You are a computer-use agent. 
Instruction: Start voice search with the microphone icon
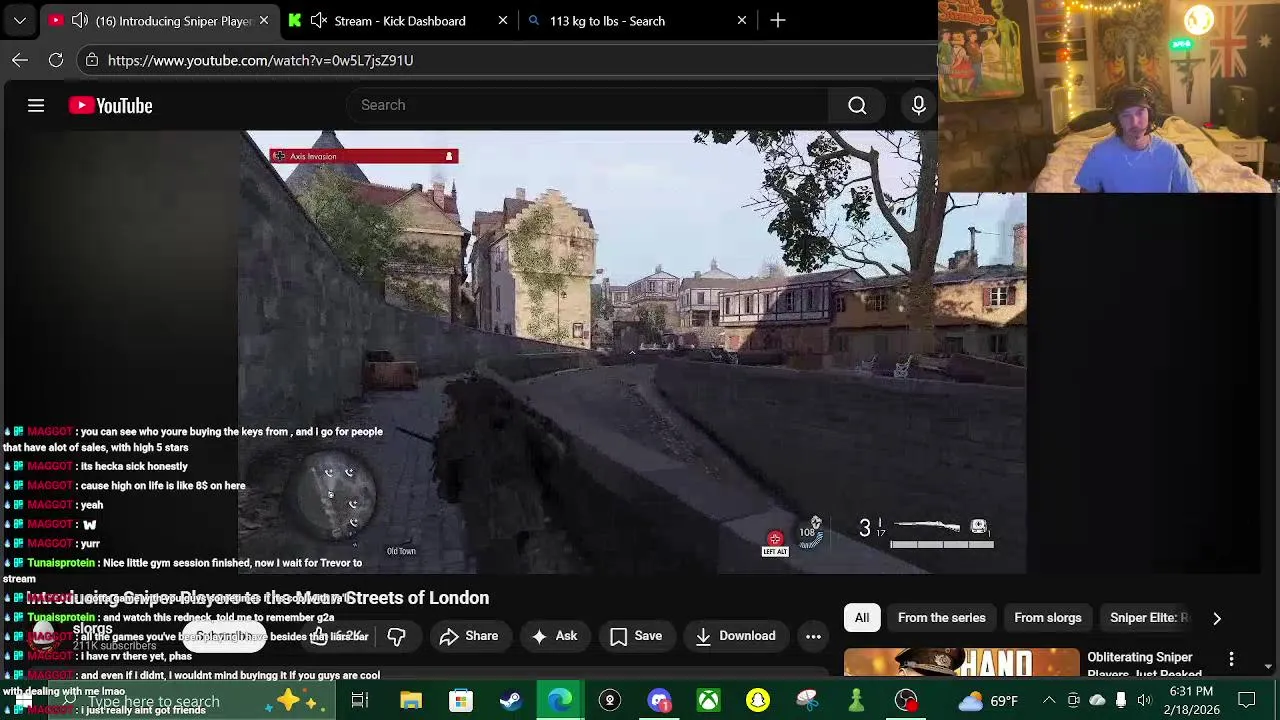(x=918, y=105)
